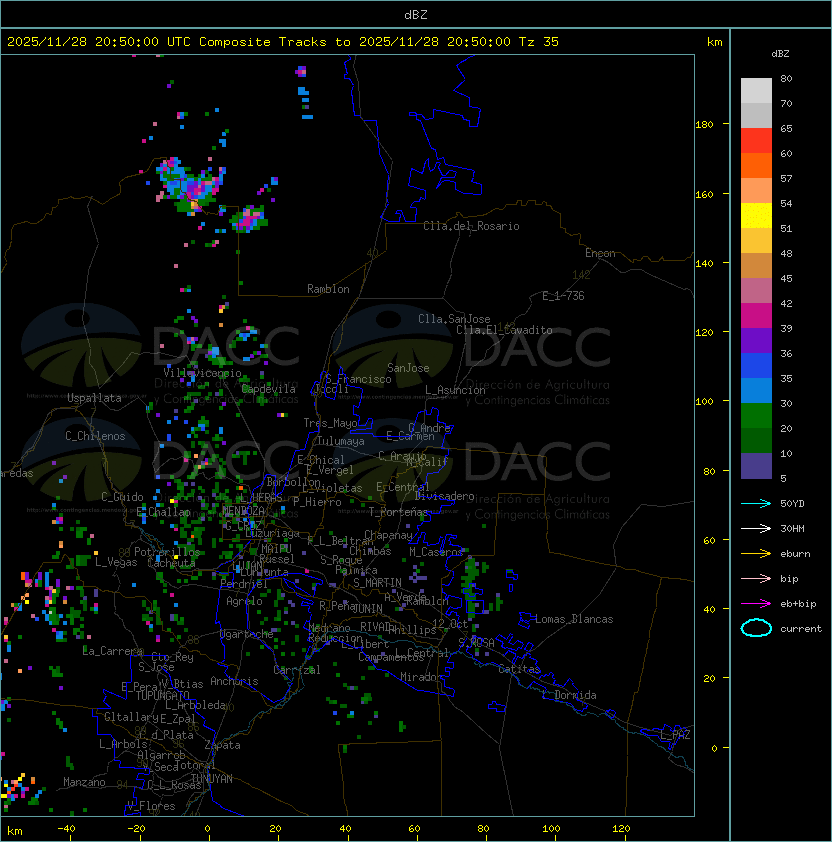Select the yellow 51-54 dBZ swatch
The height and width of the screenshot is (842, 832).
click(x=756, y=216)
